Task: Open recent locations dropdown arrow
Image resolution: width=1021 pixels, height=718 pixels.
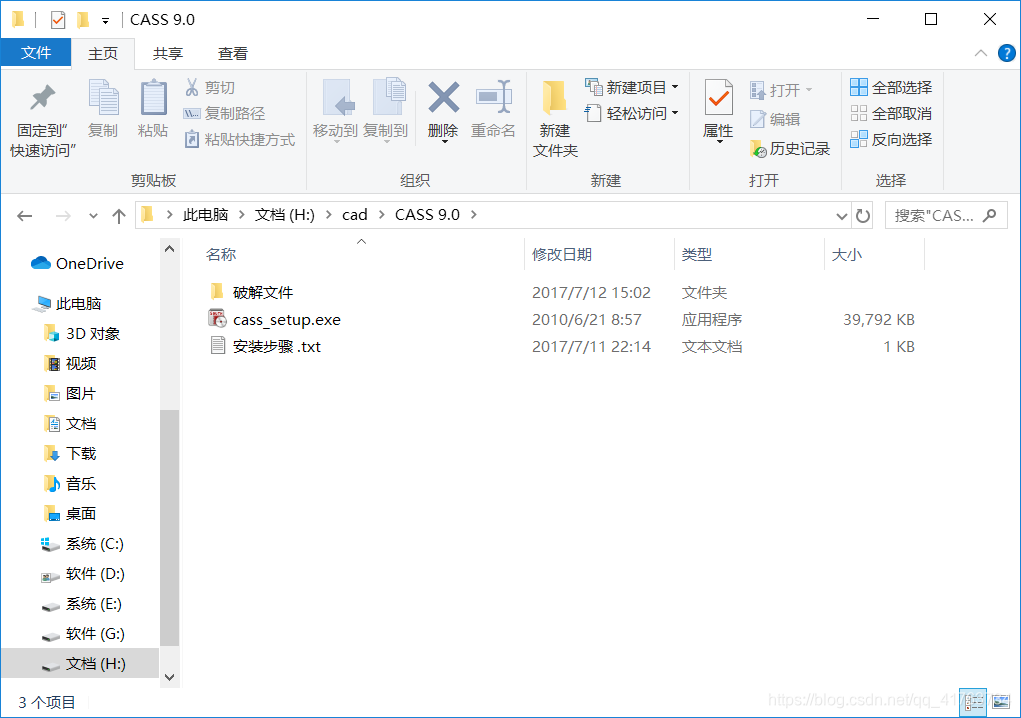Action: click(x=93, y=215)
